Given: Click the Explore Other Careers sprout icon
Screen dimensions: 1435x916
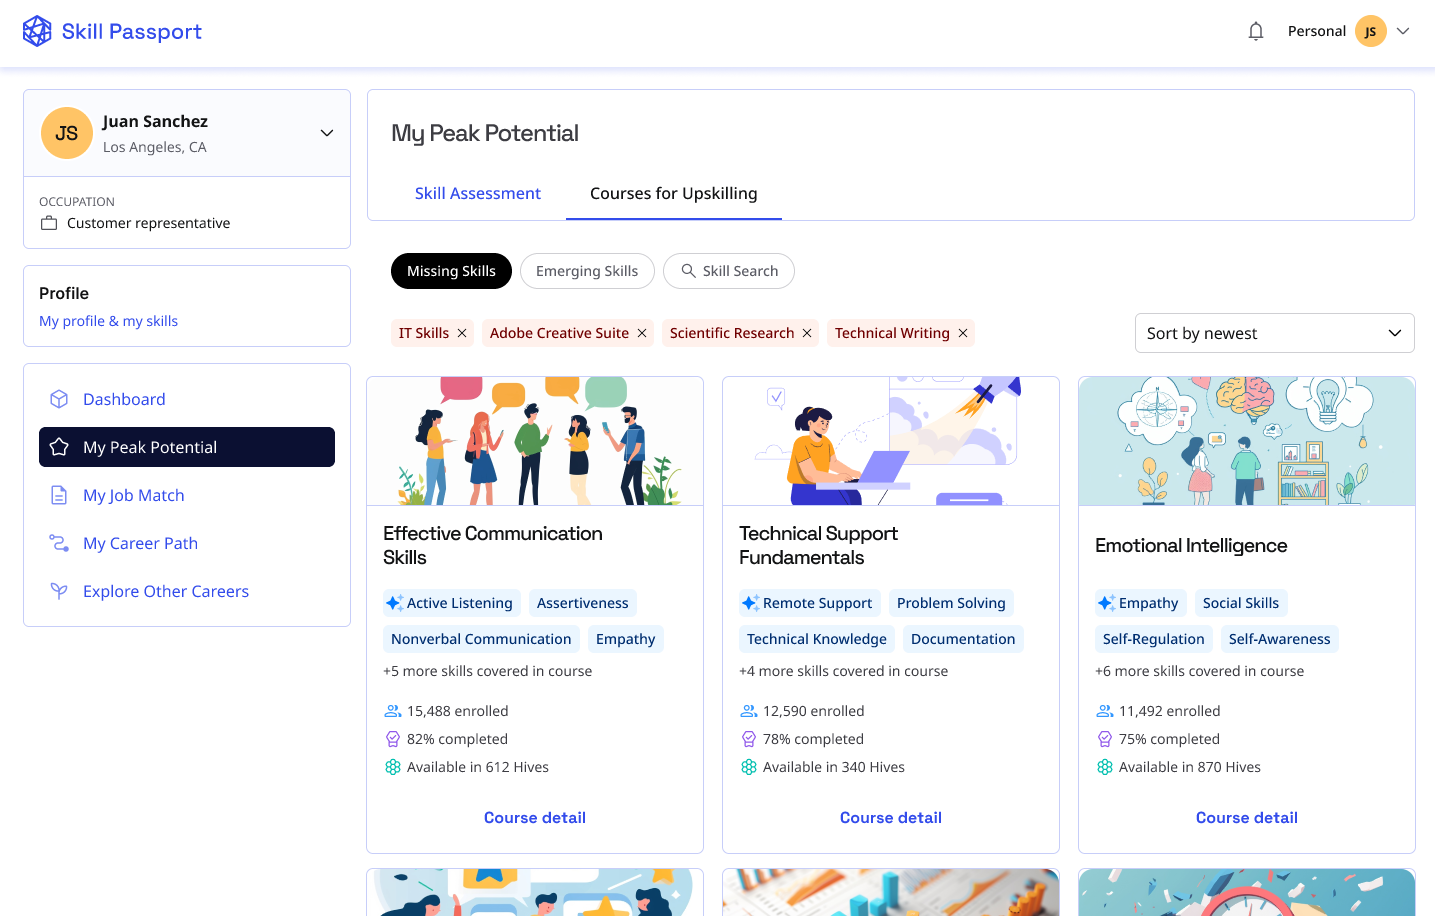Looking at the screenshot, I should pos(59,591).
